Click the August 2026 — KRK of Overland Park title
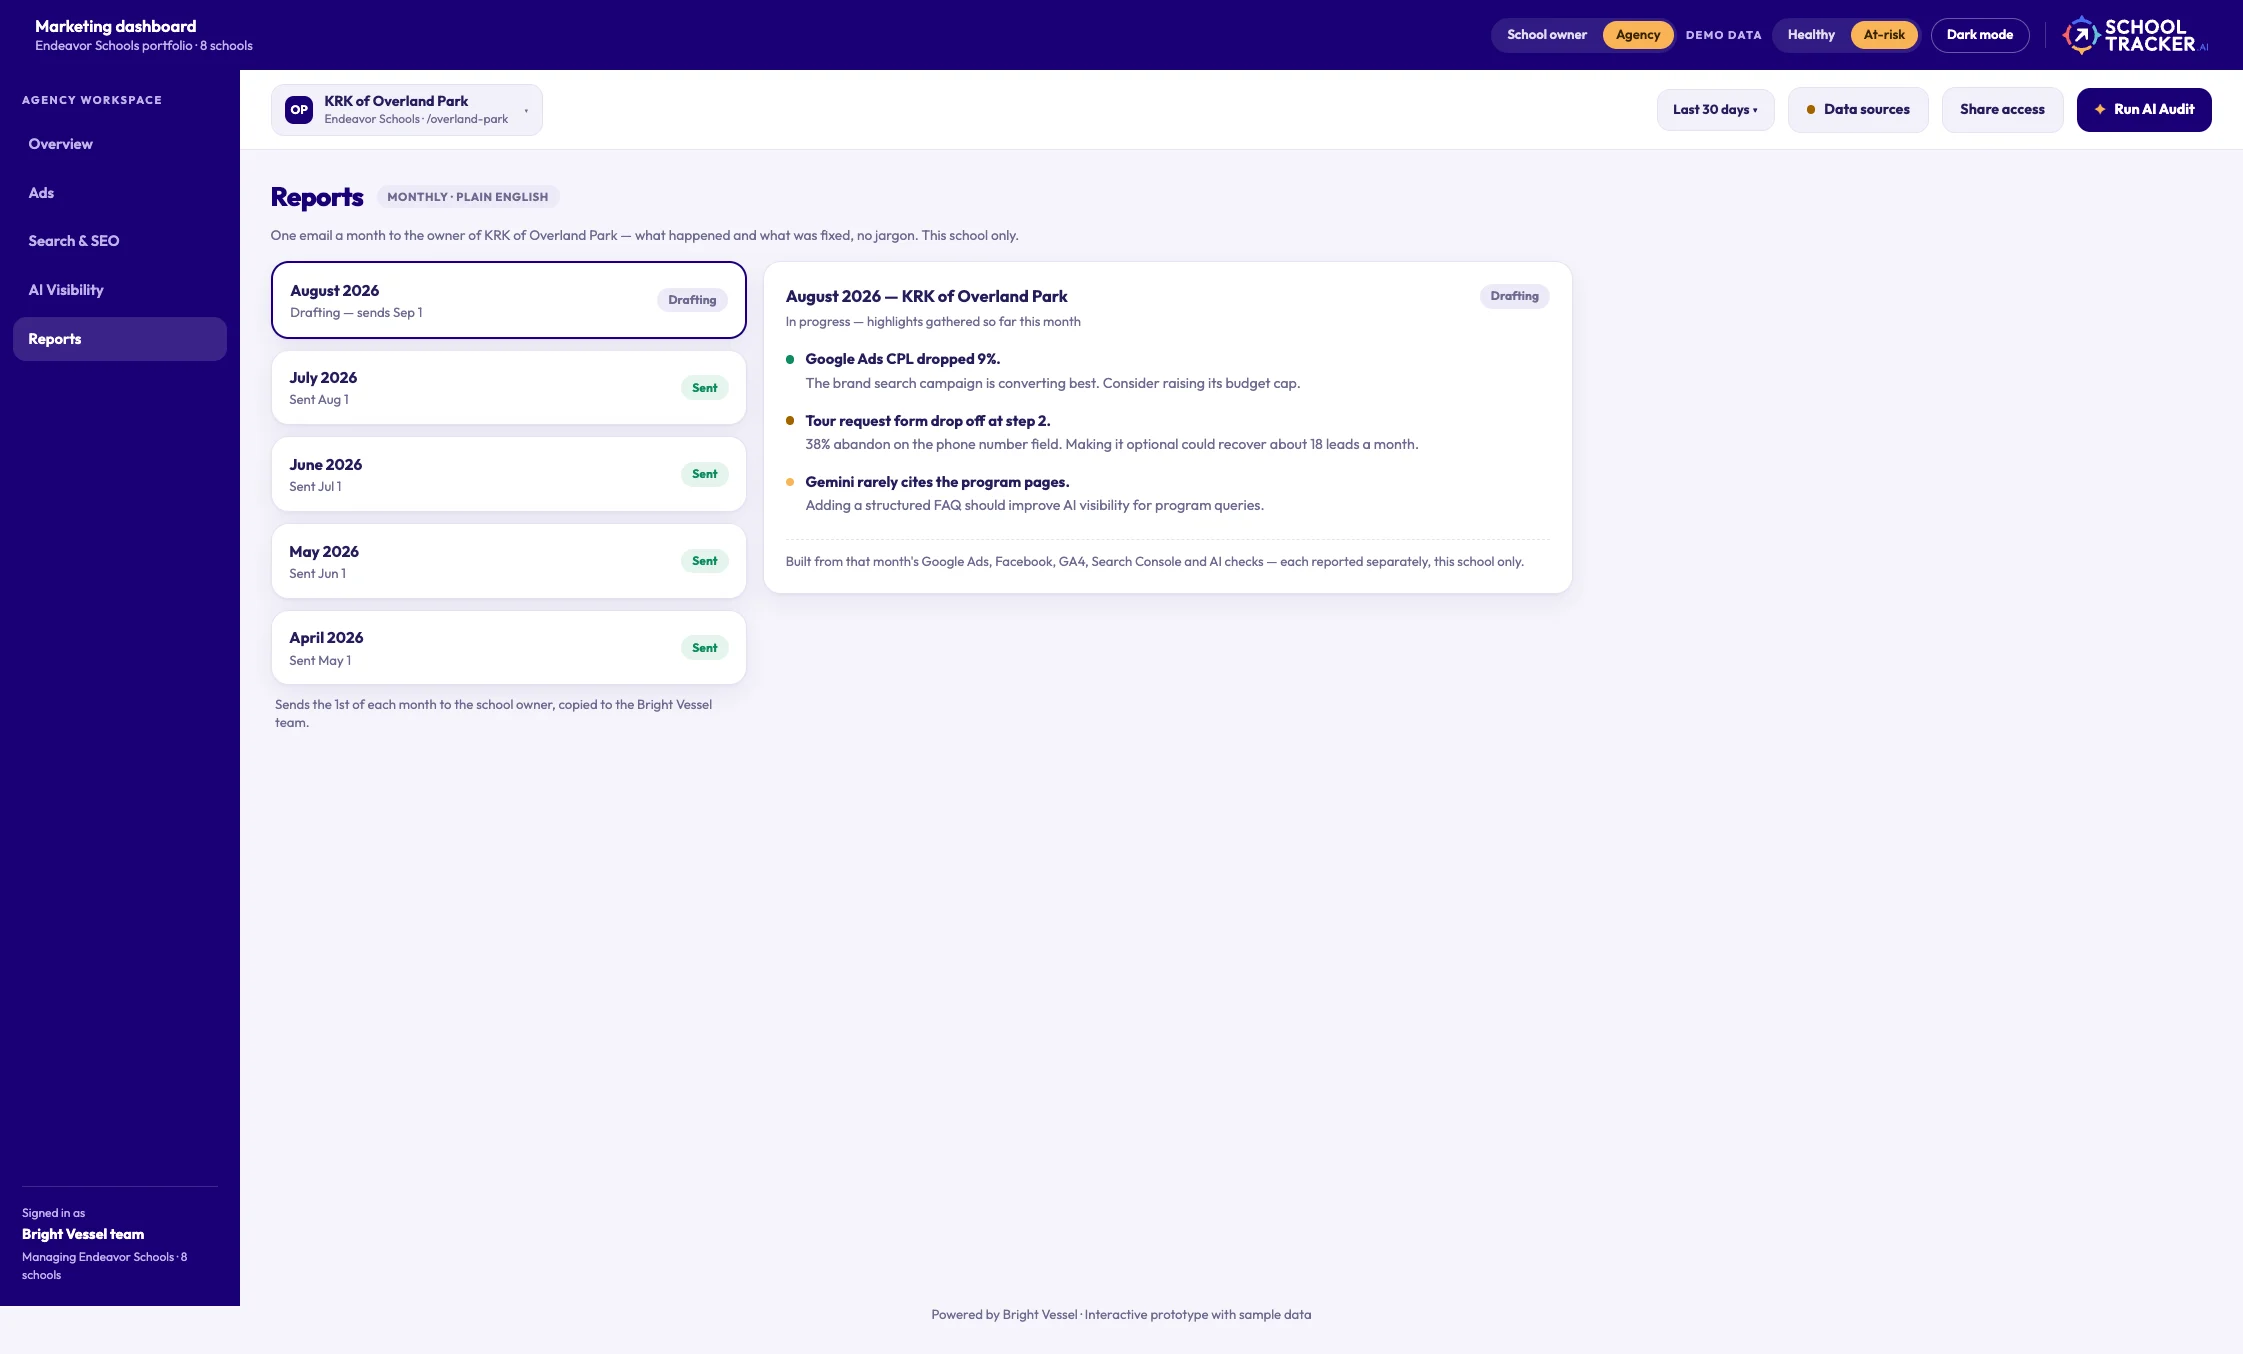The image size is (2243, 1354). coord(926,296)
